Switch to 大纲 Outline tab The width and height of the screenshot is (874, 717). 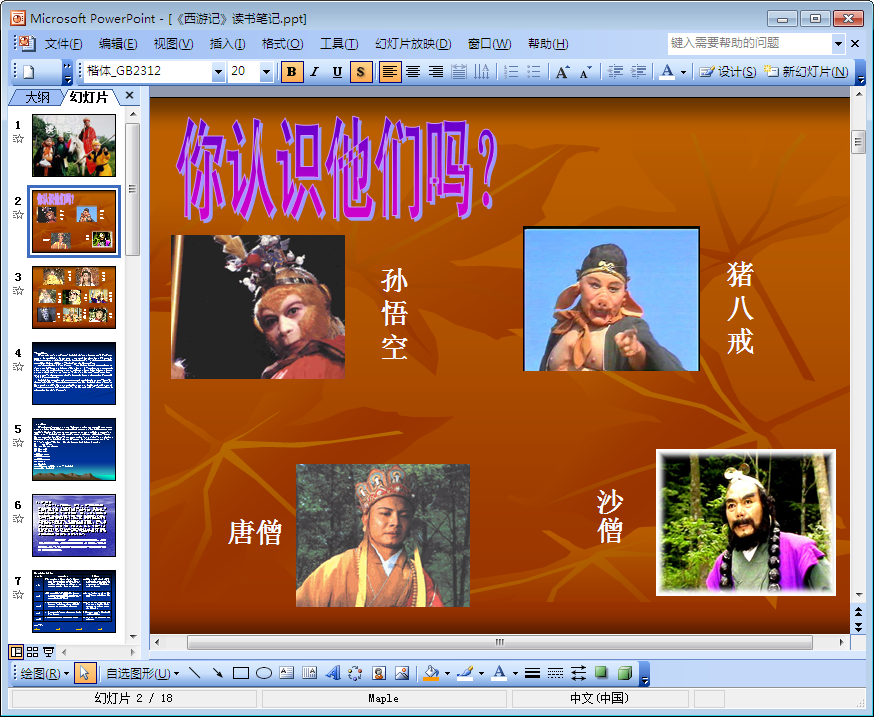[x=37, y=97]
